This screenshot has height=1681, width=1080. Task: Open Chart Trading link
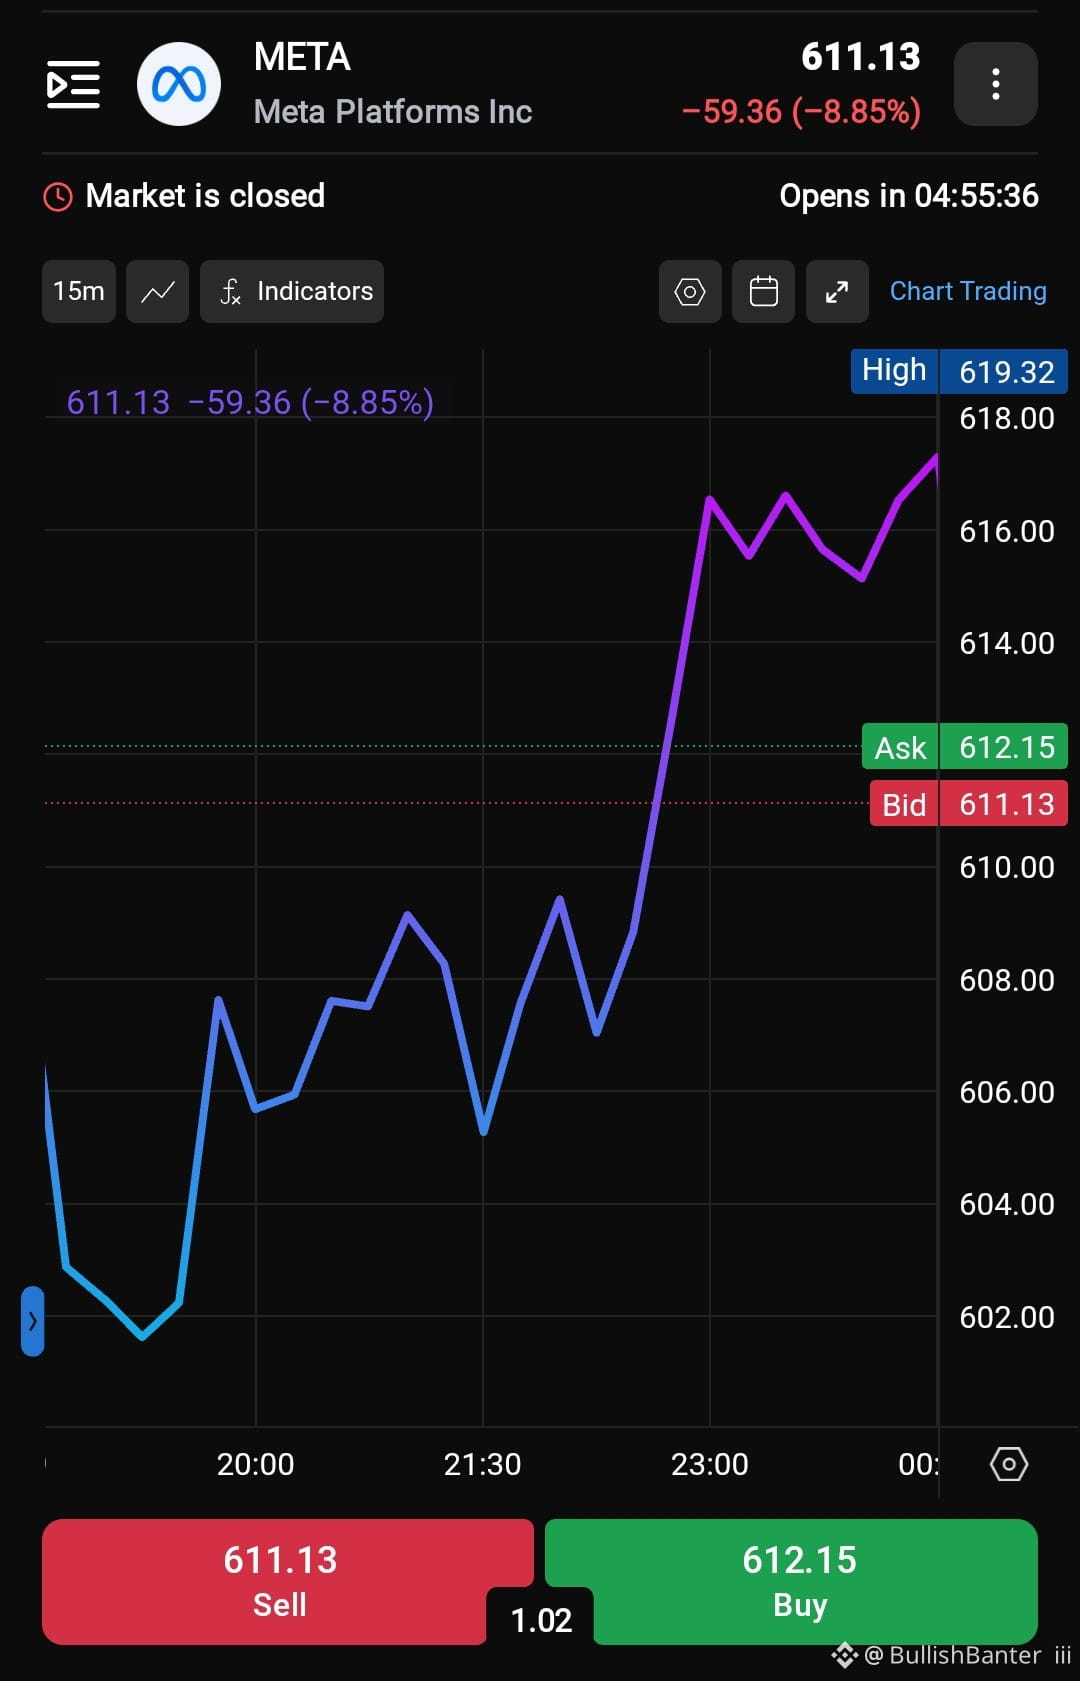pos(968,291)
